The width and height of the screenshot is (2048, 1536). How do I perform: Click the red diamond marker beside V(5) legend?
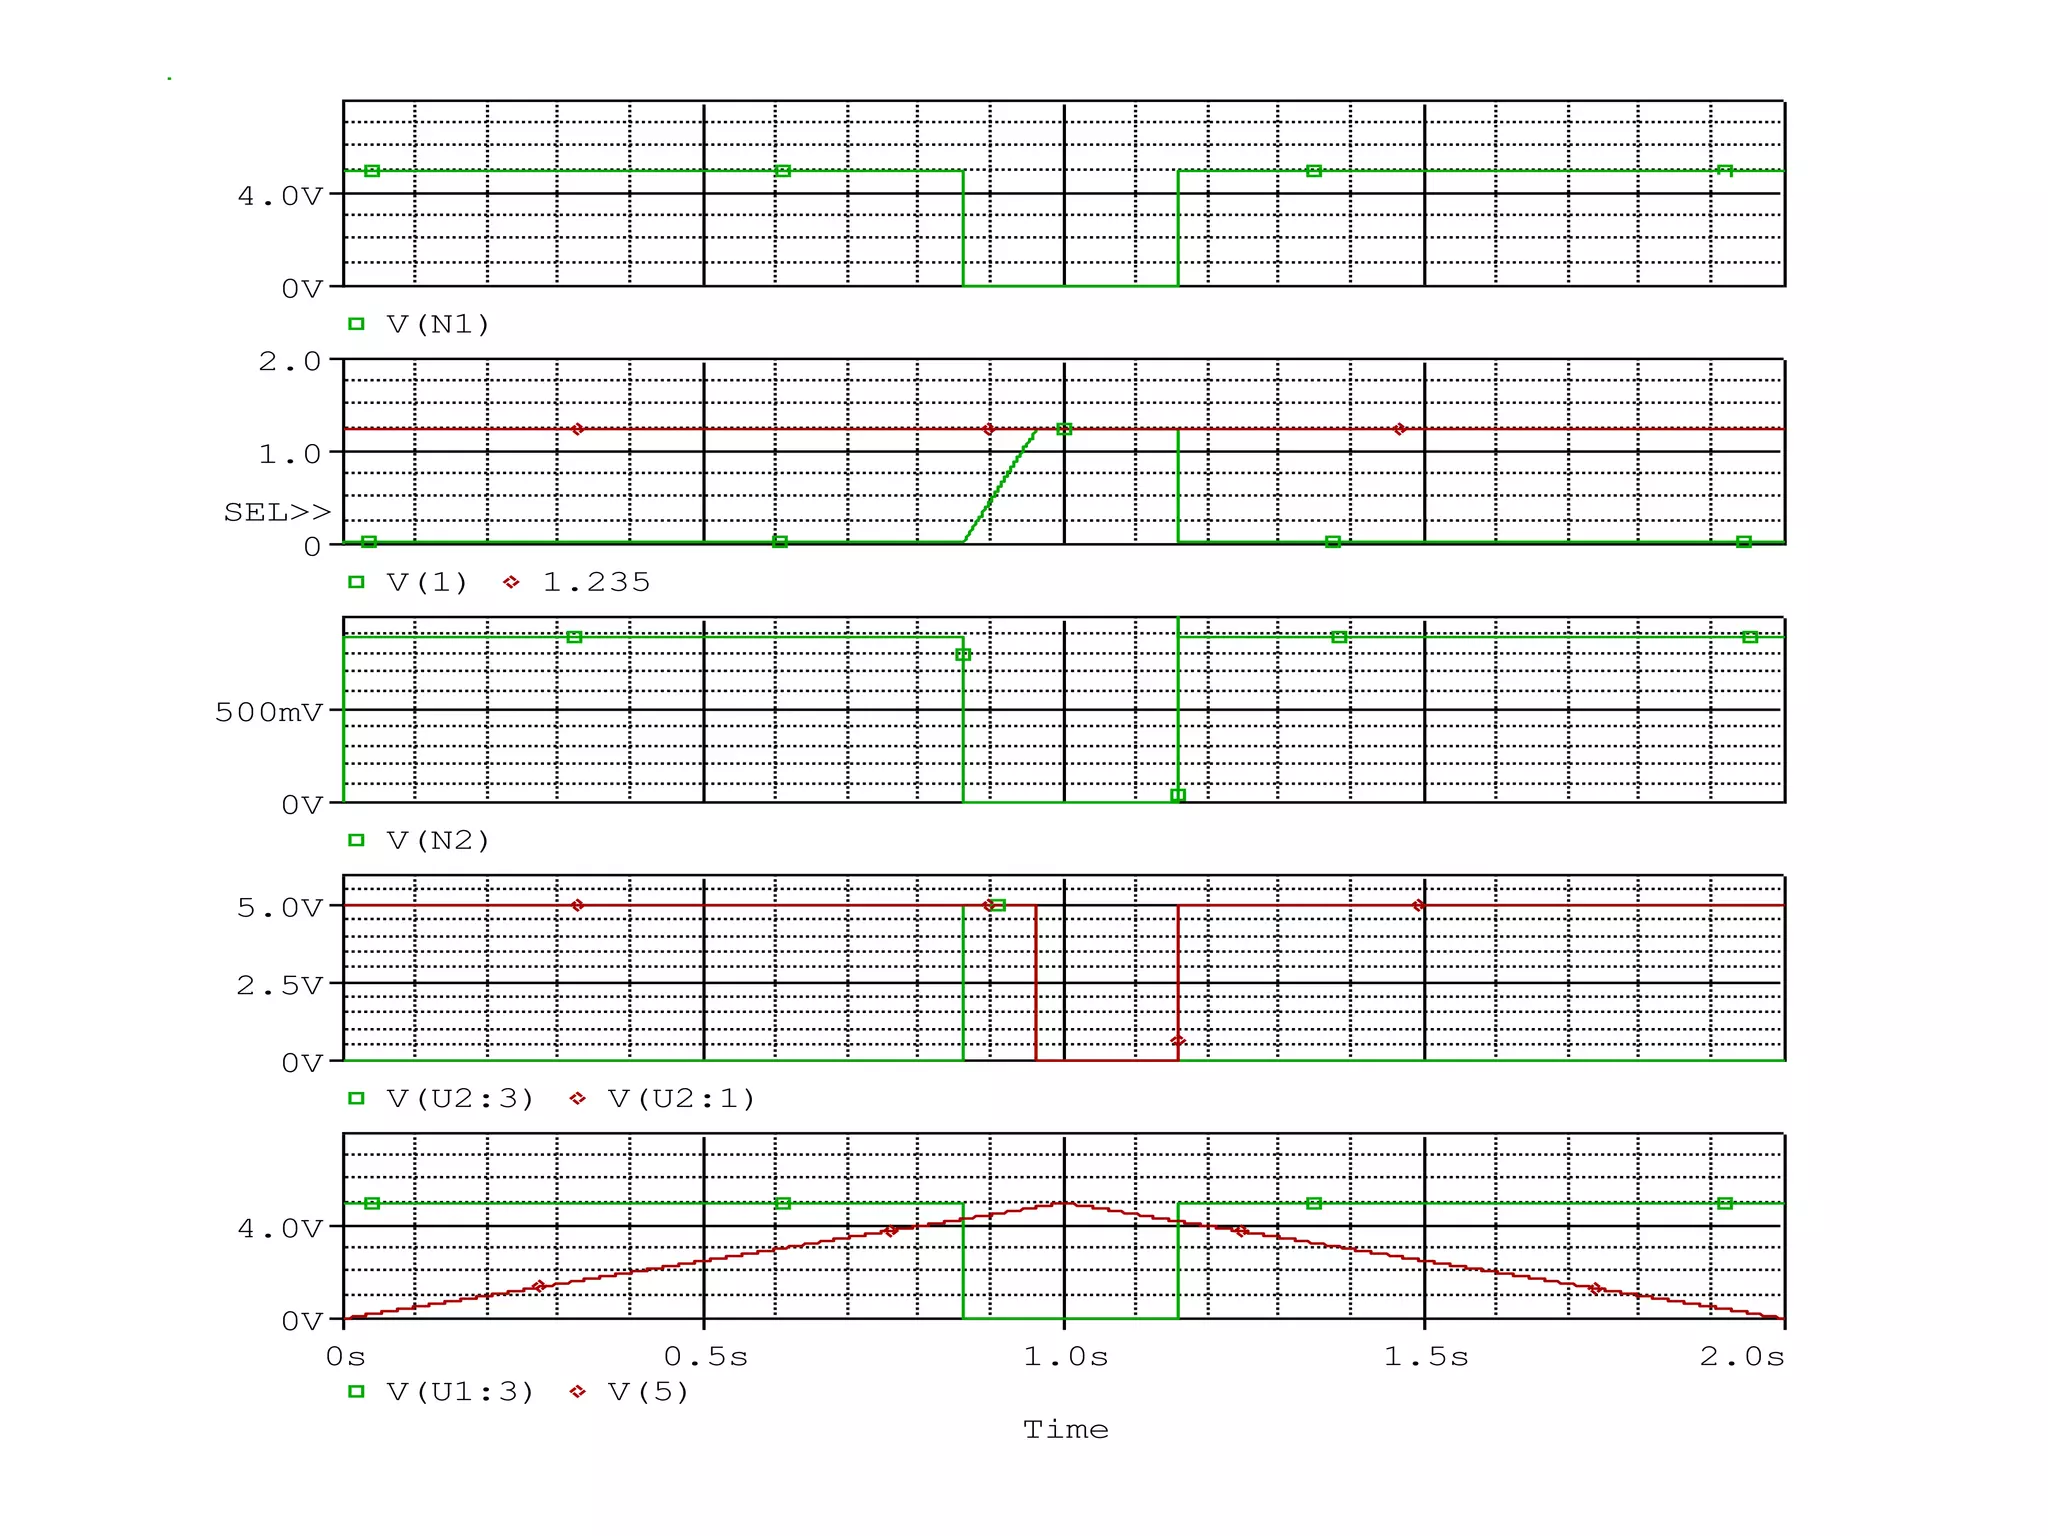tap(577, 1391)
